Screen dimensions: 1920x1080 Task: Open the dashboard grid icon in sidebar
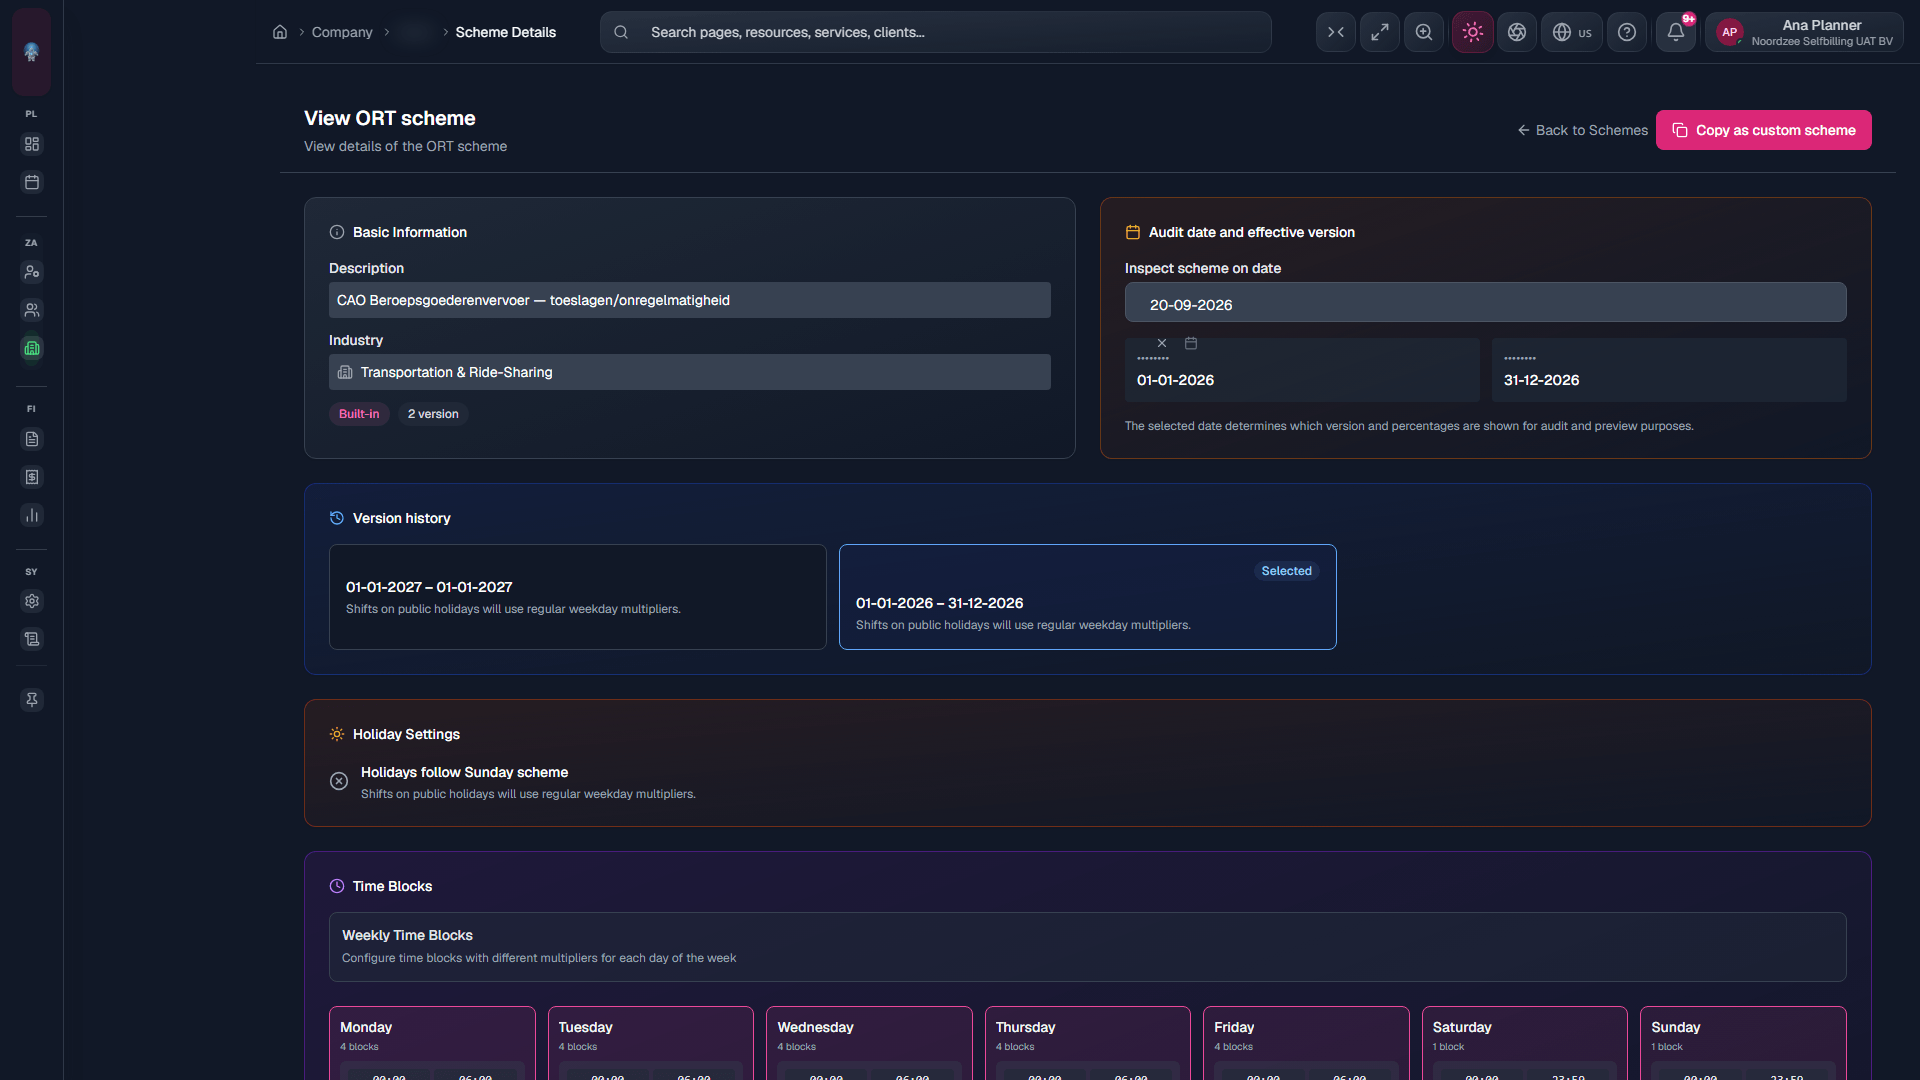pos(32,144)
